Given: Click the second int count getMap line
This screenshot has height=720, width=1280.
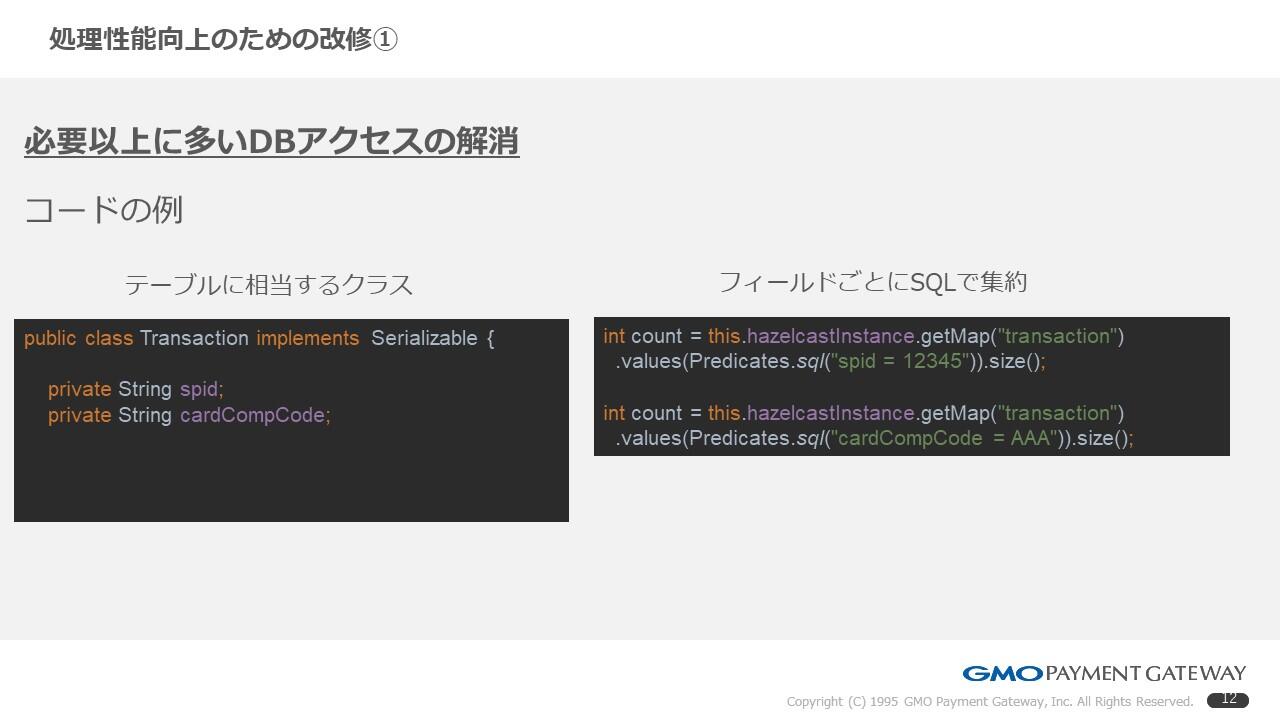Looking at the screenshot, I should 864,413.
